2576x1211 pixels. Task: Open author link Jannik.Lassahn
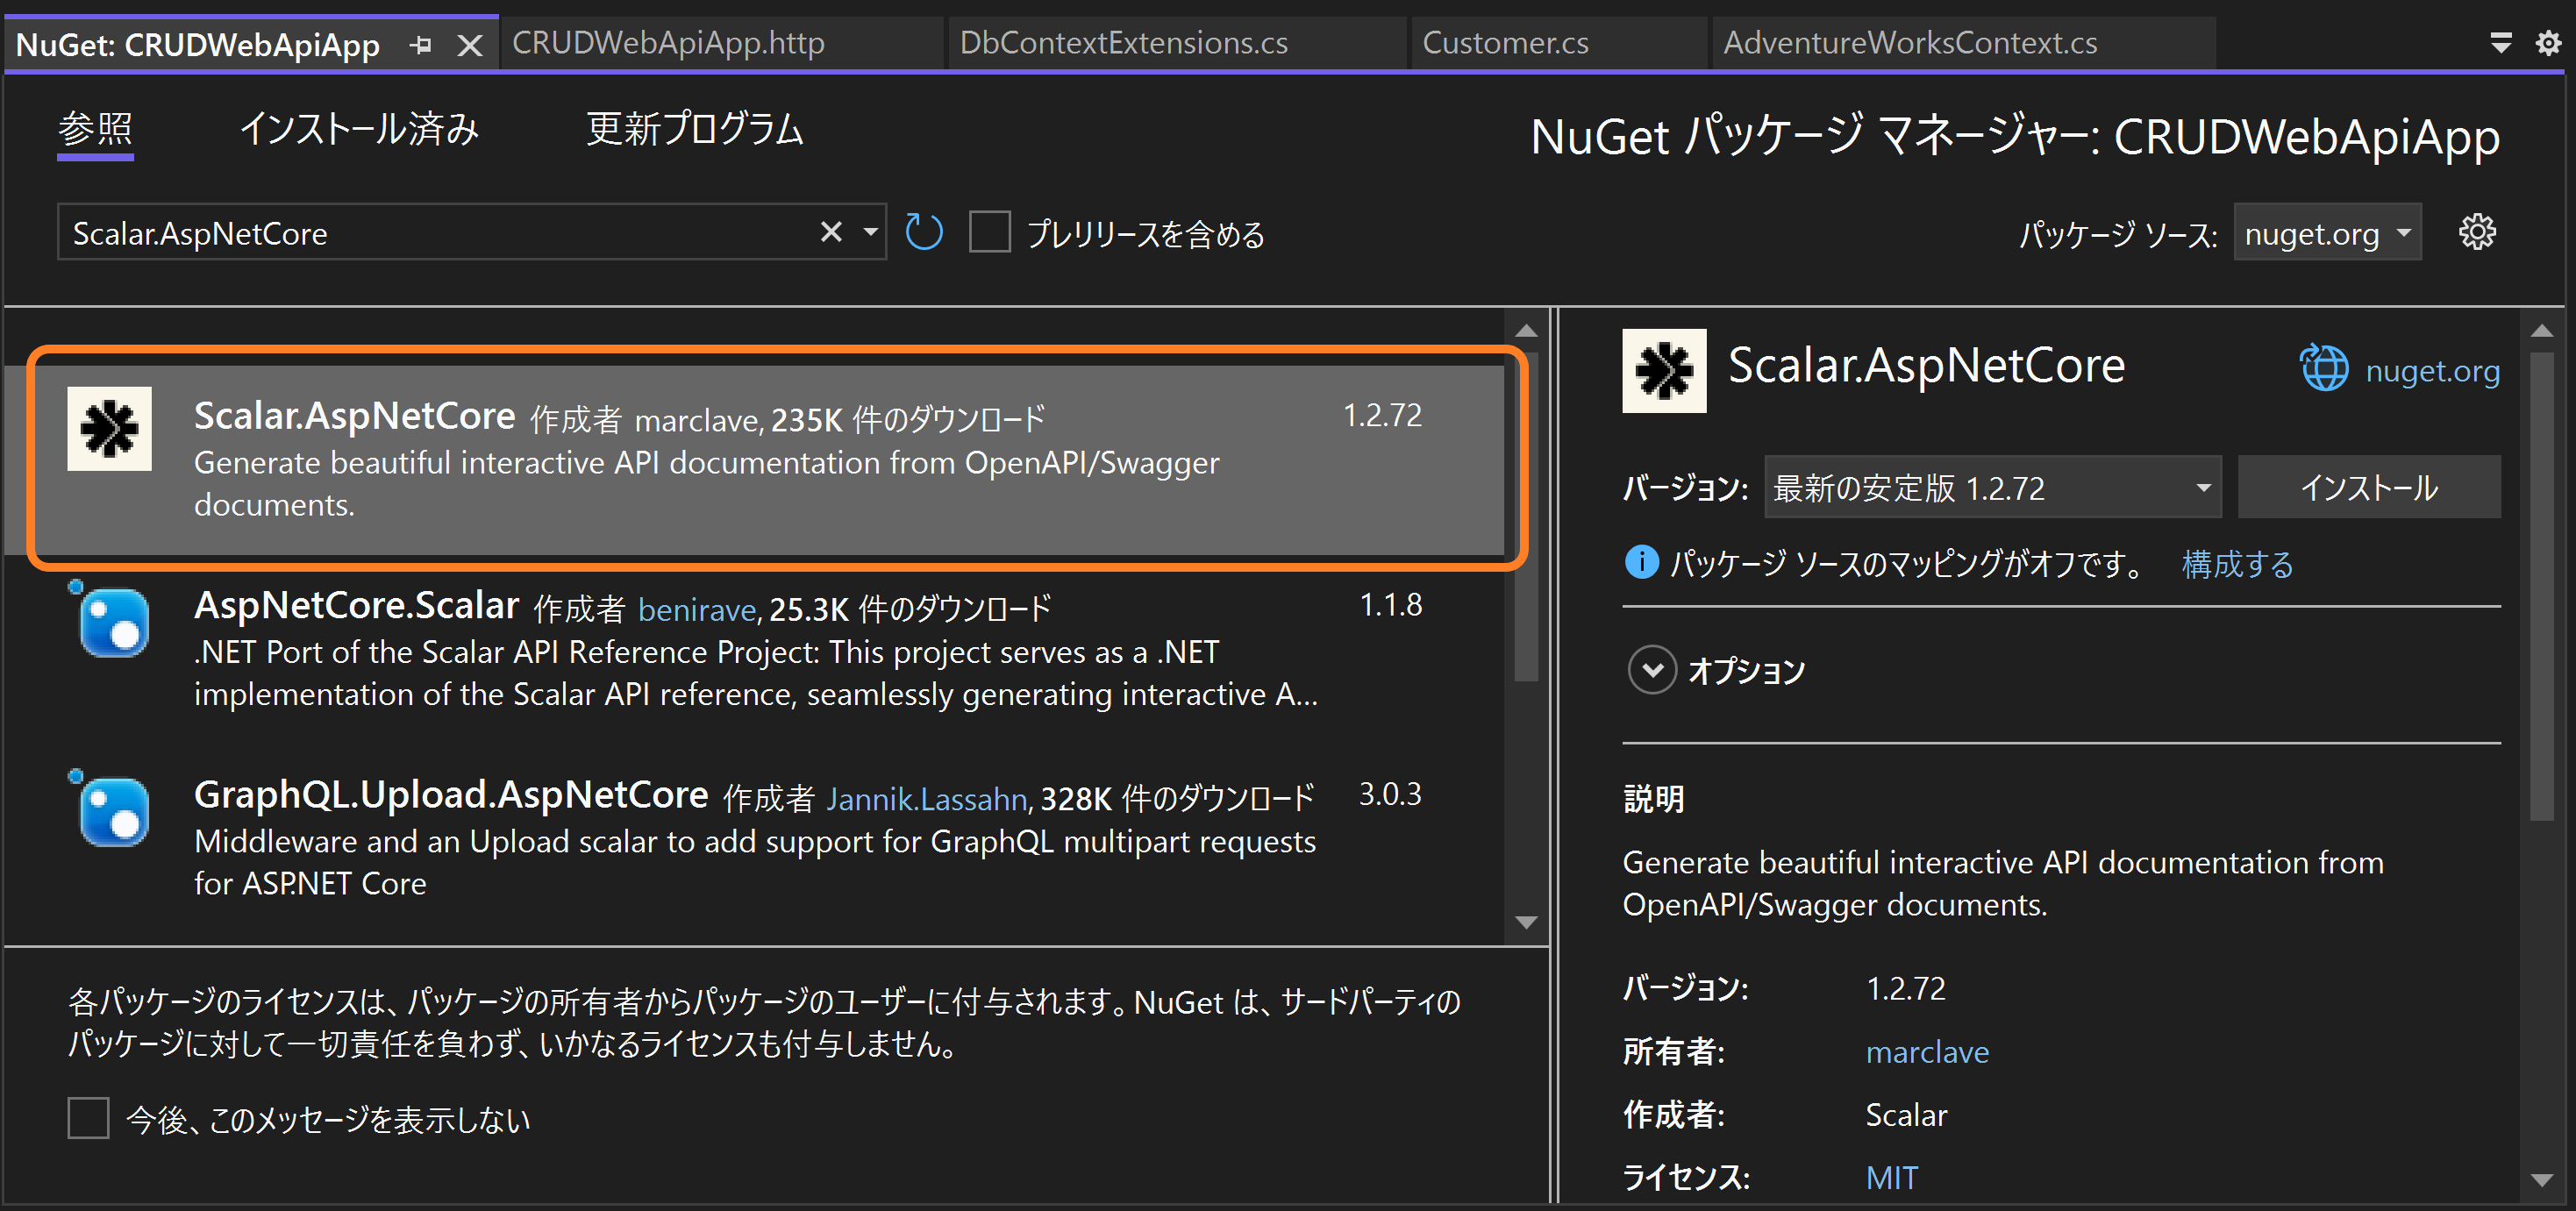tap(926, 798)
